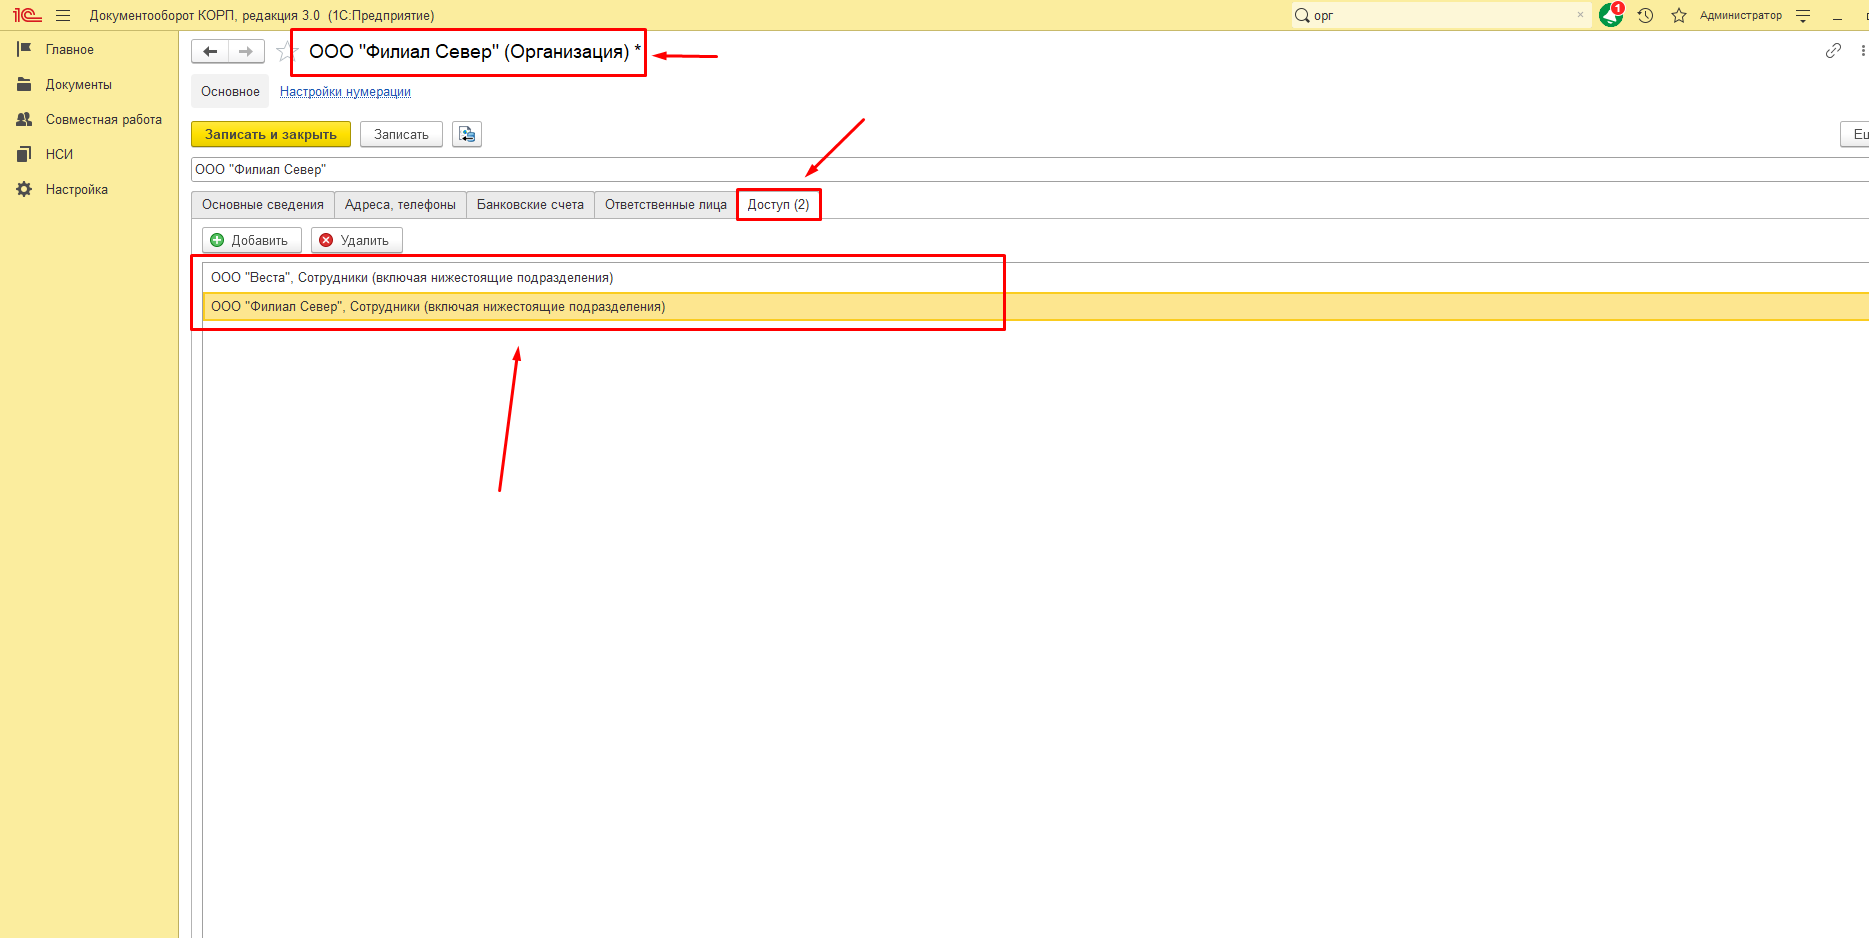
Task: Switch to the Адреса, телефоны tab
Action: (x=400, y=204)
